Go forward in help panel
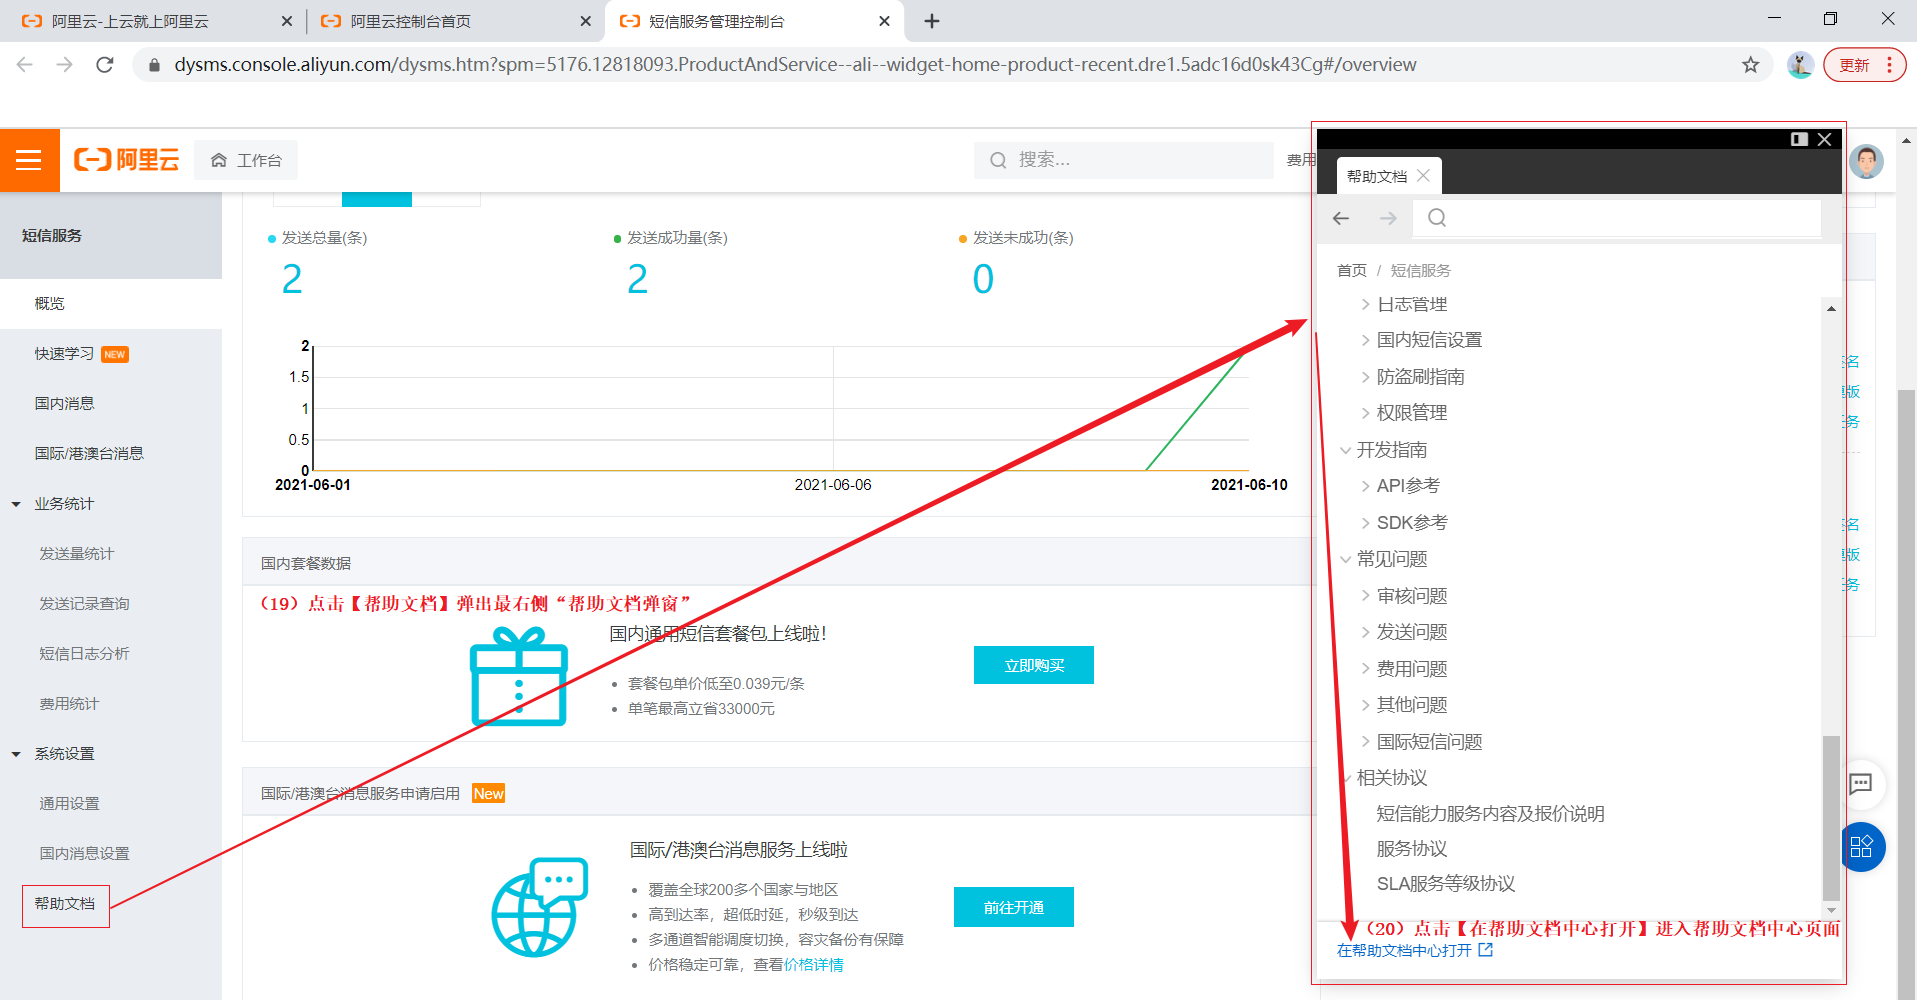1917x1000 pixels. tap(1388, 218)
